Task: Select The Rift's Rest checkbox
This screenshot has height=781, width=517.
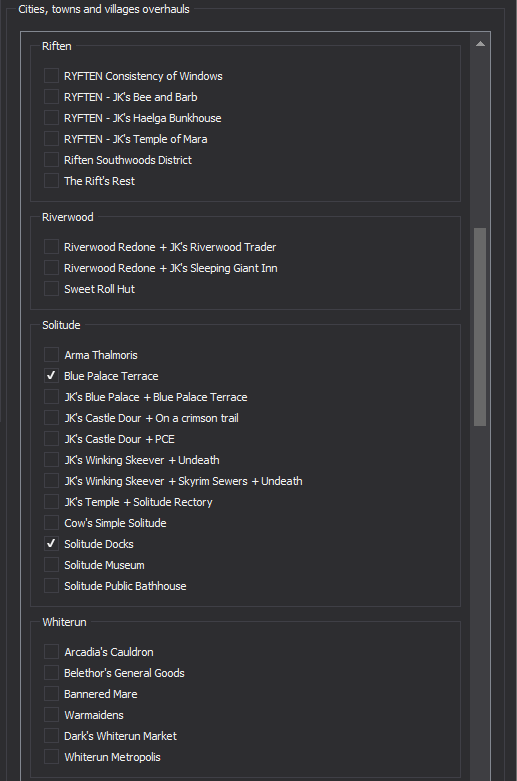Action: pos(51,180)
